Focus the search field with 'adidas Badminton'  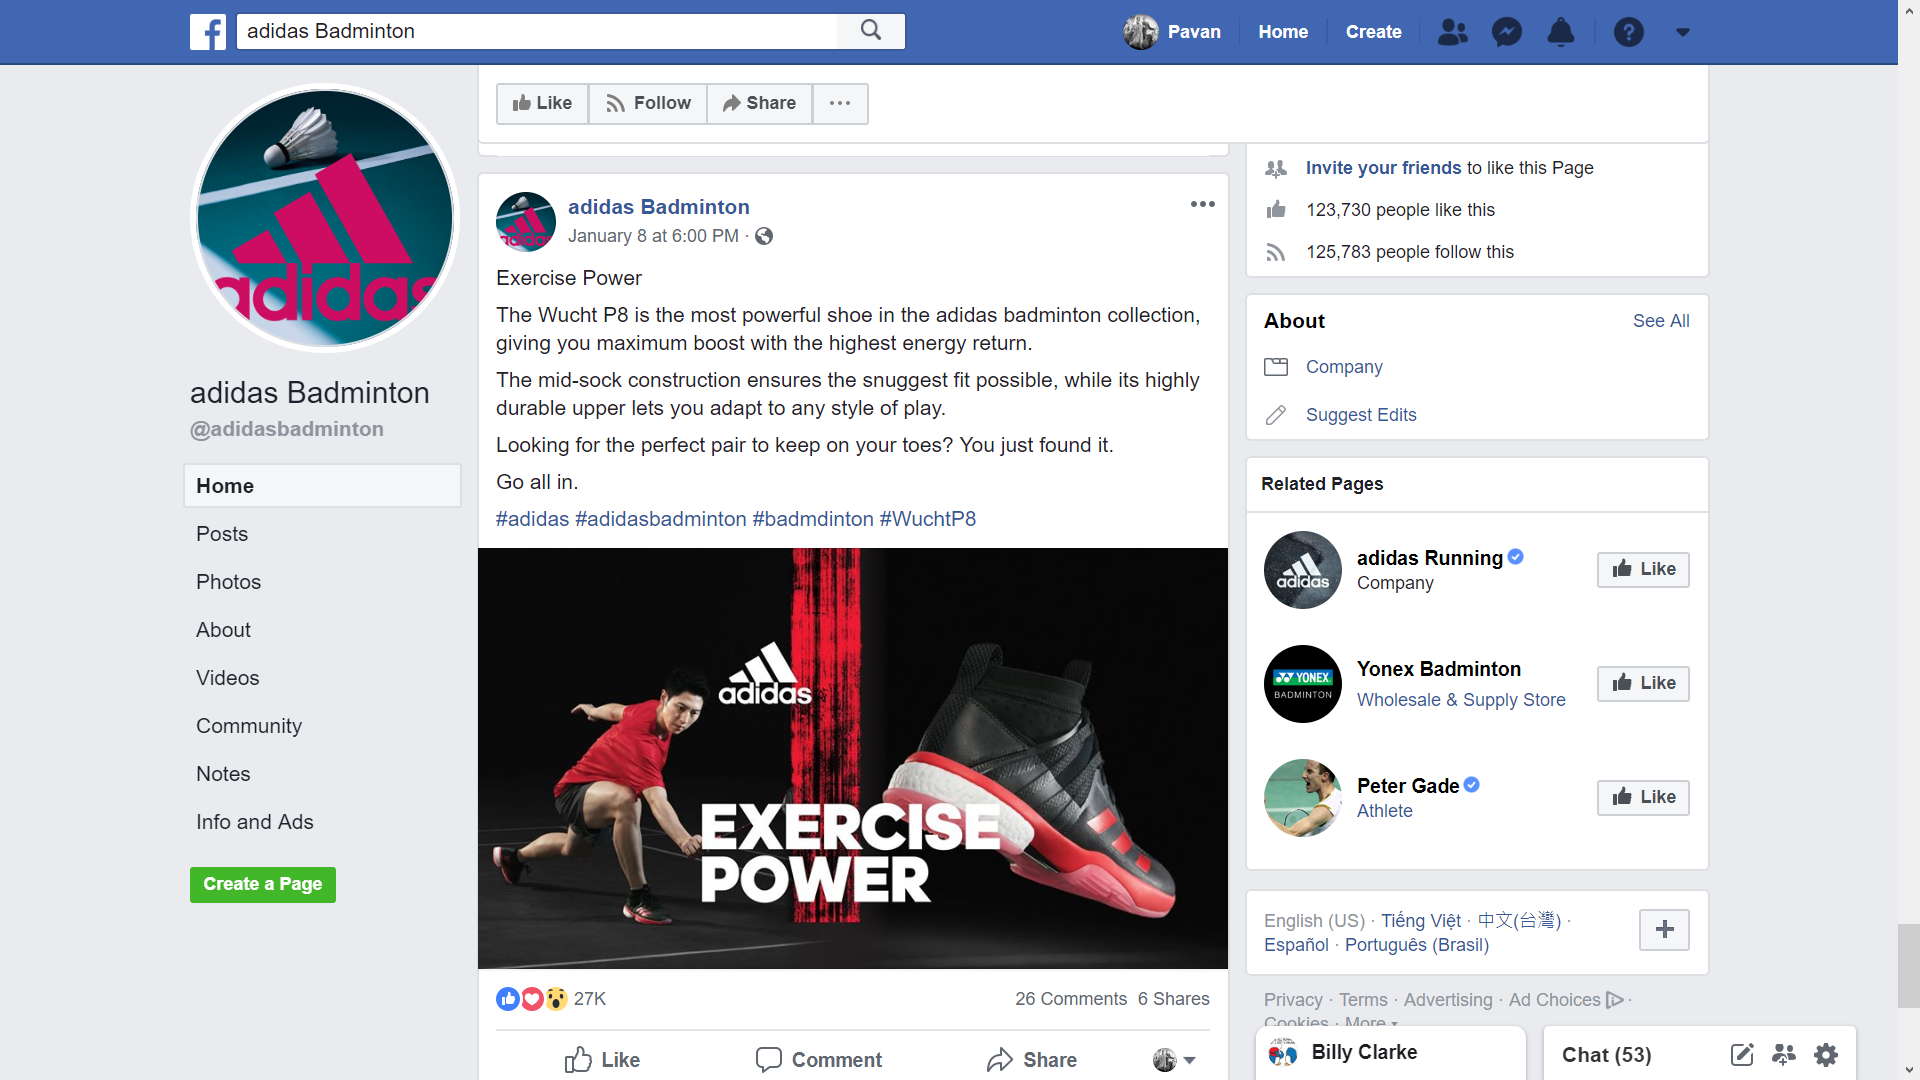pos(537,31)
